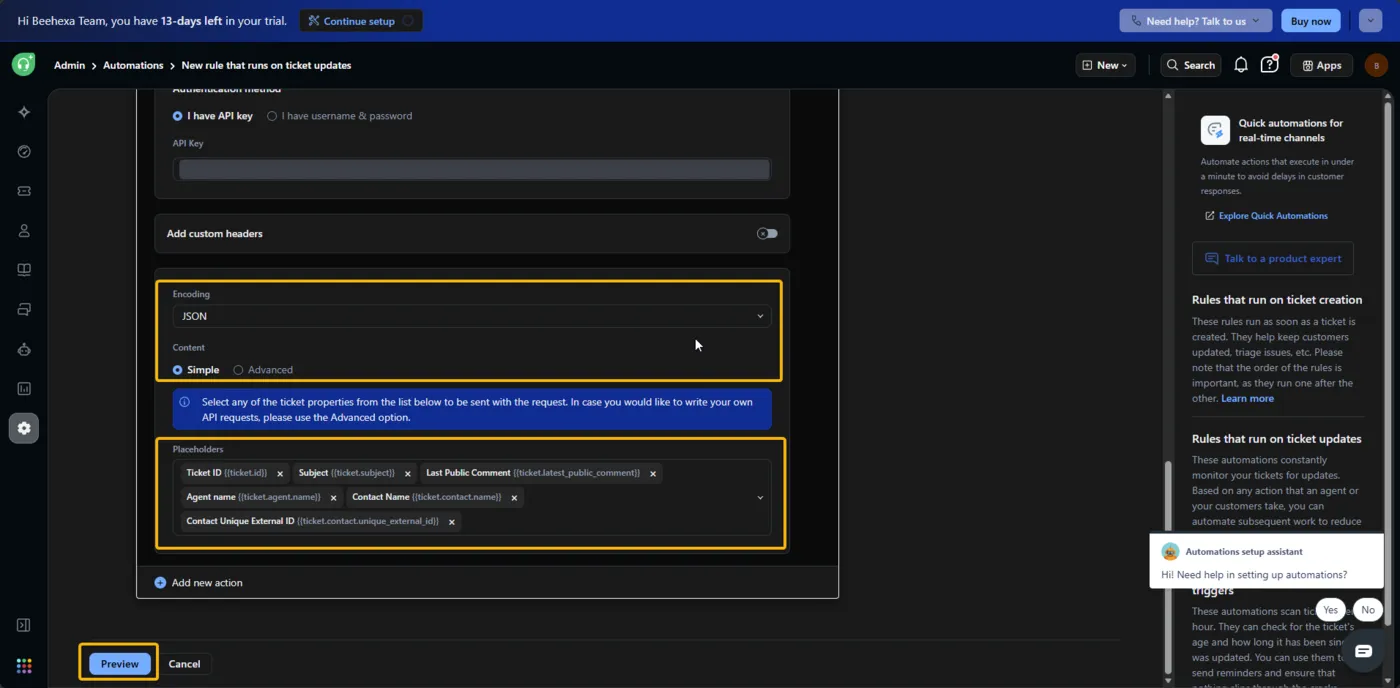Select Advanced content radio
The image size is (1400, 688).
(x=238, y=370)
